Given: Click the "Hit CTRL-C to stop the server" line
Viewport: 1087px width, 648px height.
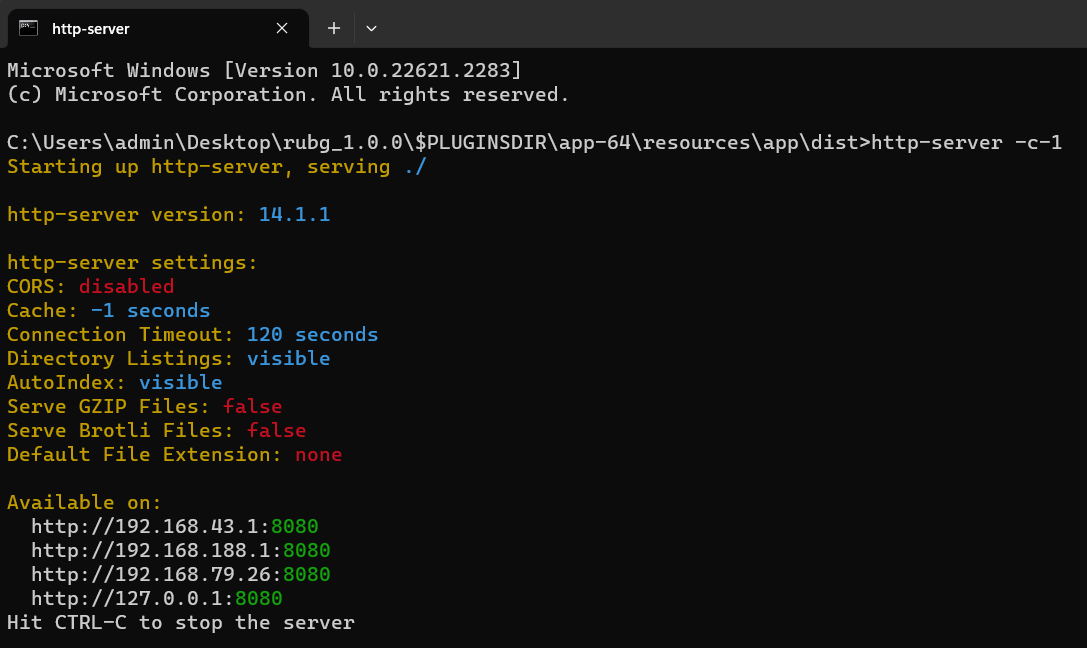Looking at the screenshot, I should click(181, 622).
